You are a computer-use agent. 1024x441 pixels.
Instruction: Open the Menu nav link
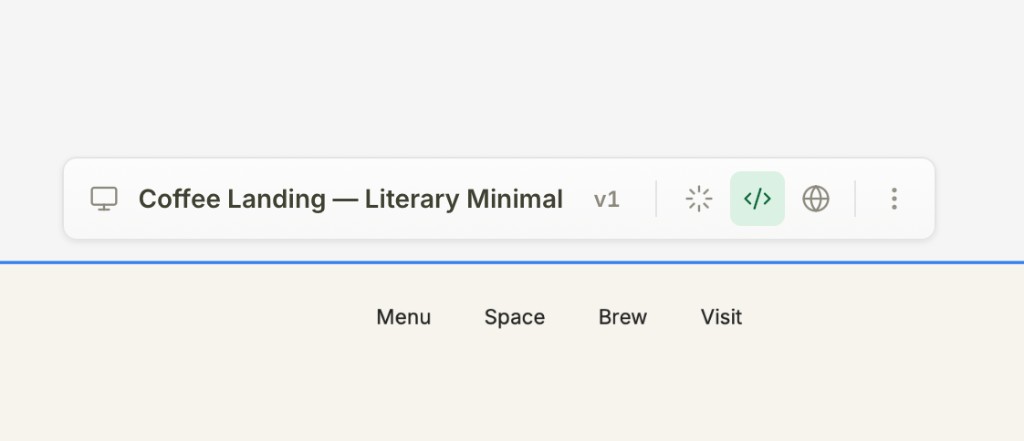coord(404,317)
